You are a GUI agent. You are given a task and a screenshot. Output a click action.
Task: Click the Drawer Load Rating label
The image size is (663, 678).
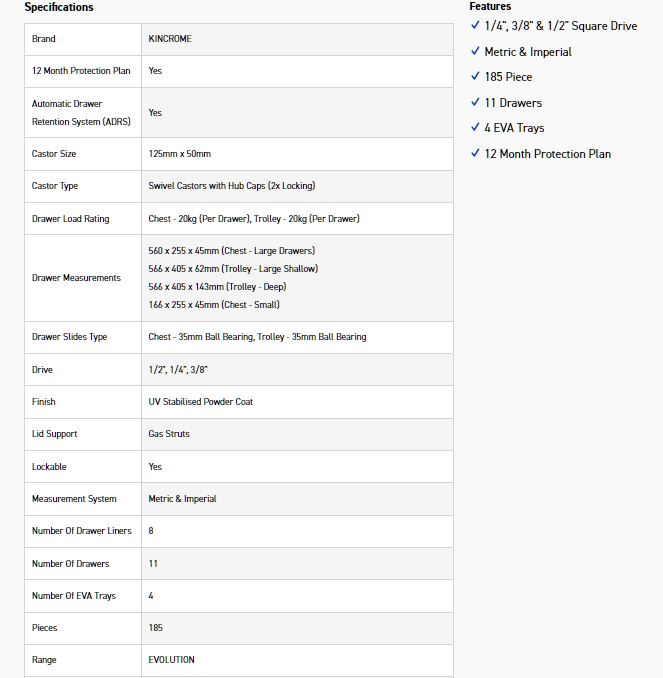click(x=71, y=219)
